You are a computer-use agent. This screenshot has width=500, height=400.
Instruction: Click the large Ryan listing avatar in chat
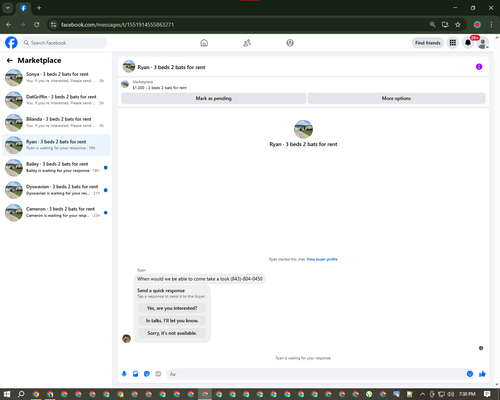(x=303, y=129)
